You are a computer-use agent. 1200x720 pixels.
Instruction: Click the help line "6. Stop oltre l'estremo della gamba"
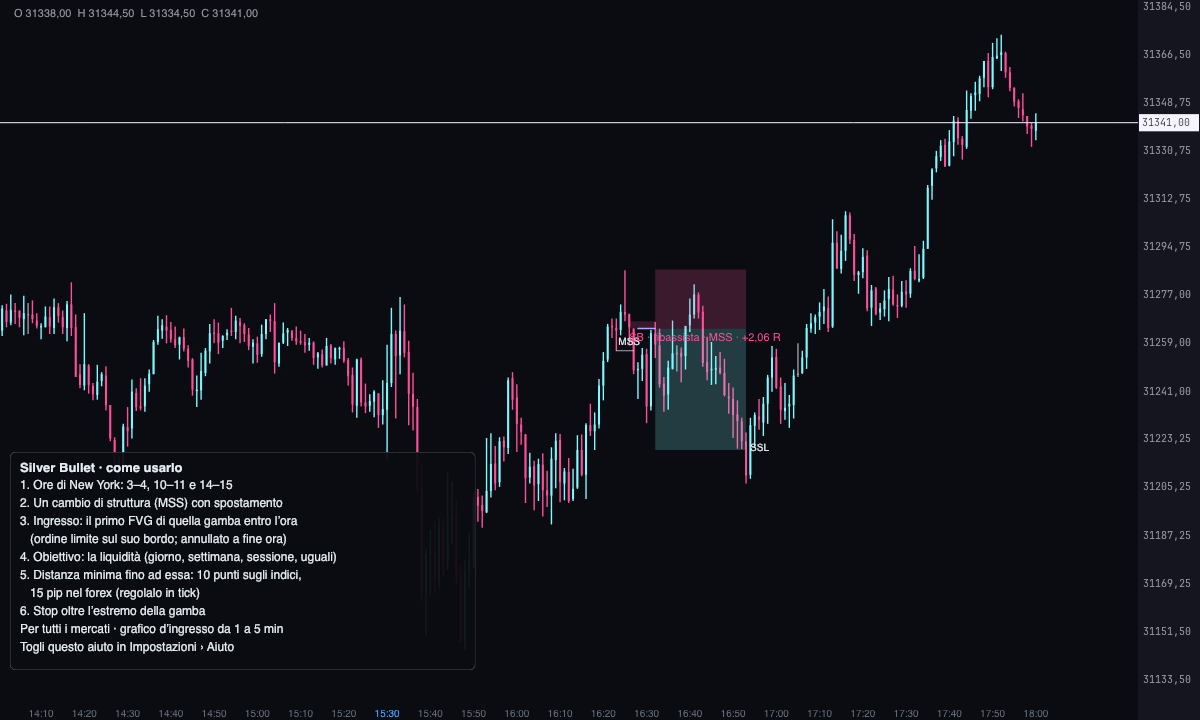coord(112,611)
